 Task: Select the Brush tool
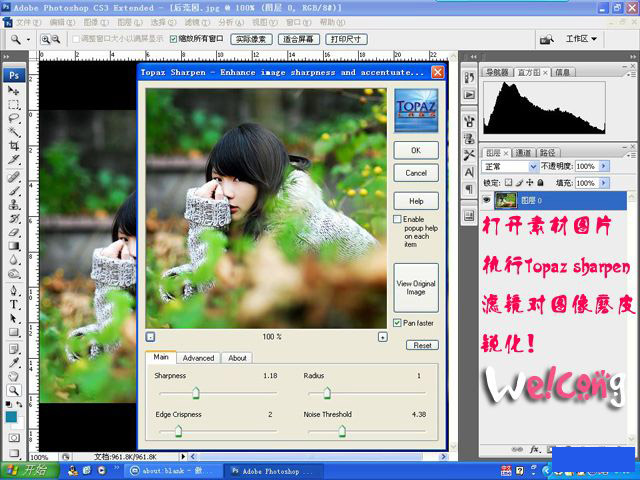tap(13, 191)
